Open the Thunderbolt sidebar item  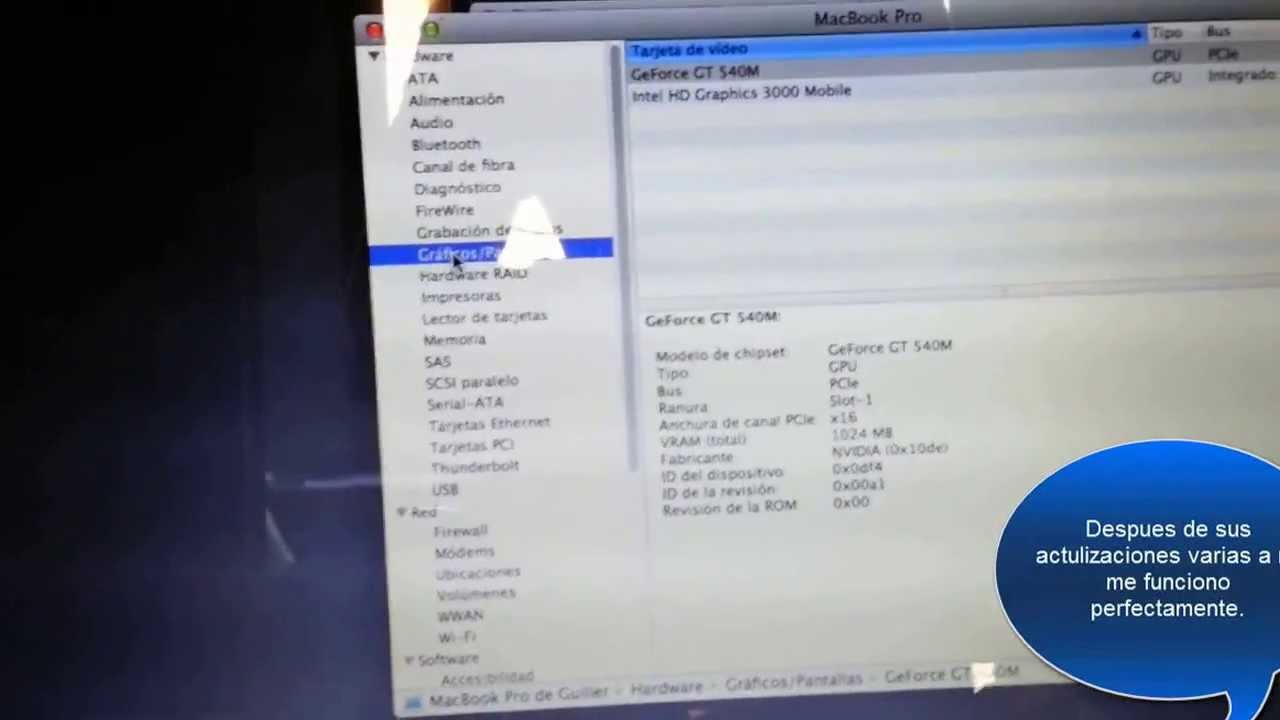[475, 467]
